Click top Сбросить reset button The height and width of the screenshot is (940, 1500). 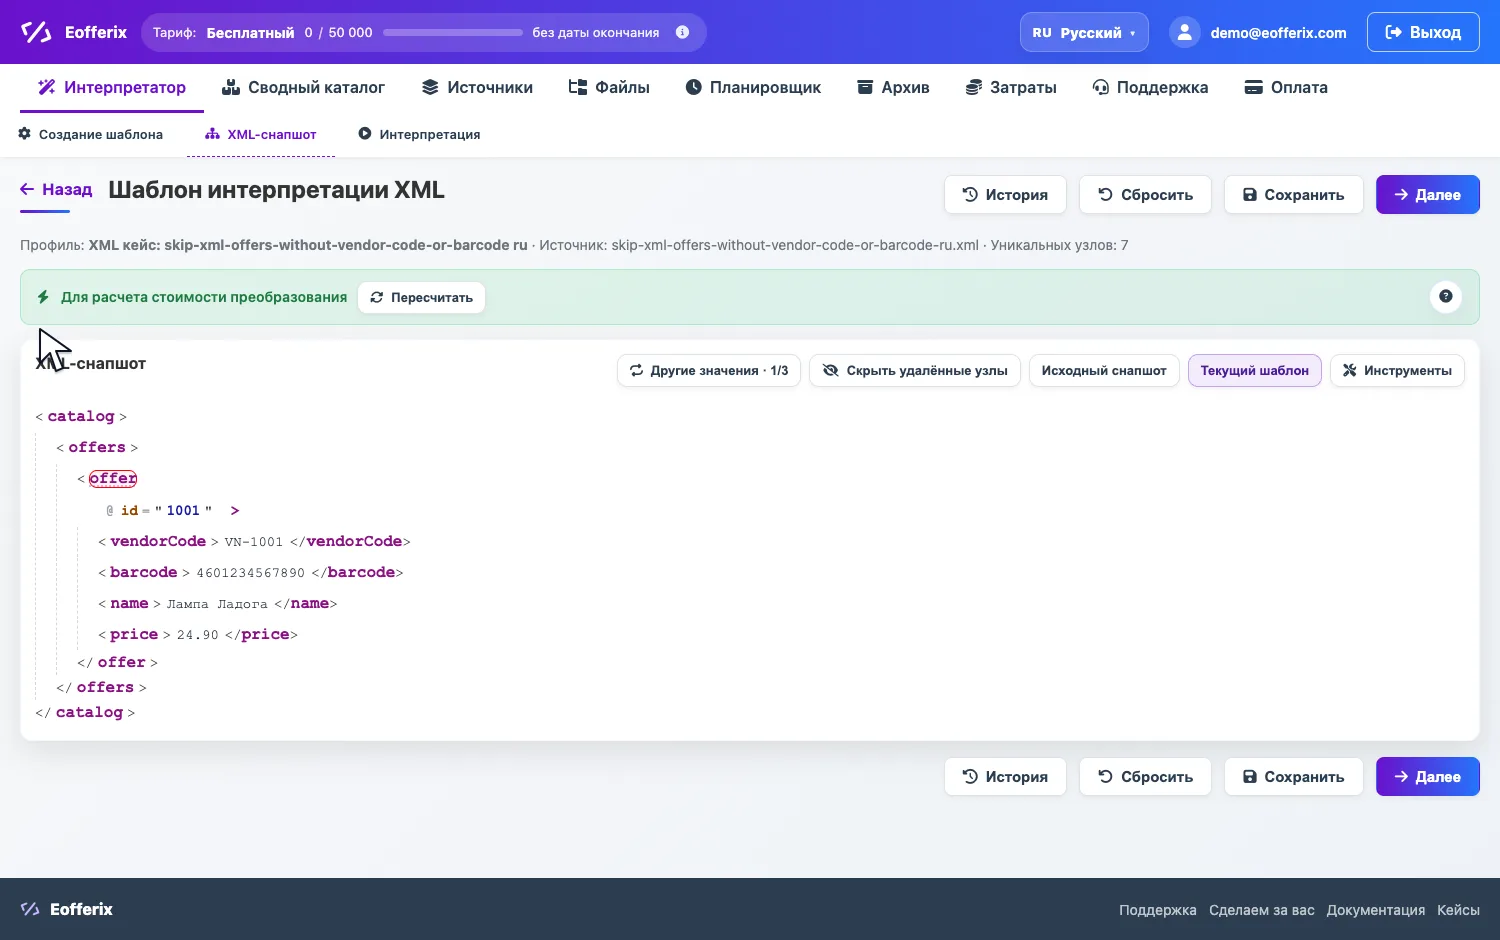(1145, 195)
